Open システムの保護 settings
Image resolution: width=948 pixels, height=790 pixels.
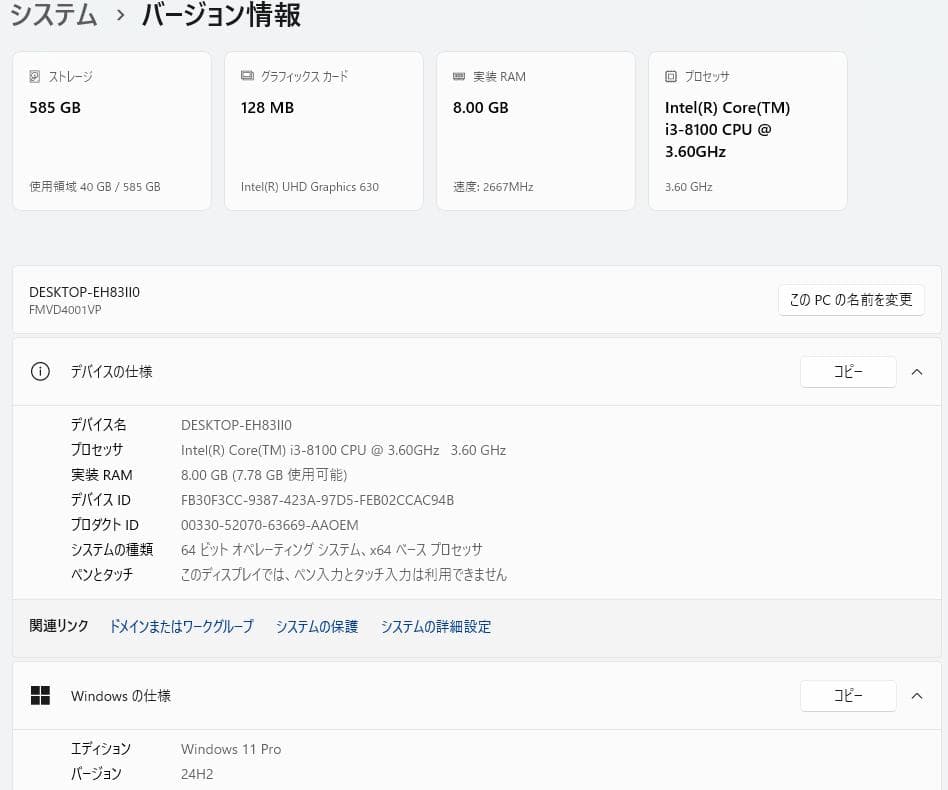[316, 627]
